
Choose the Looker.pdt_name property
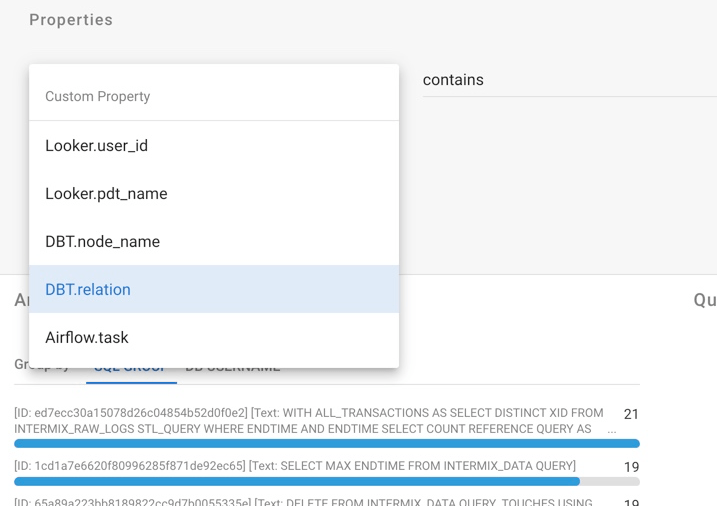[x=106, y=194]
